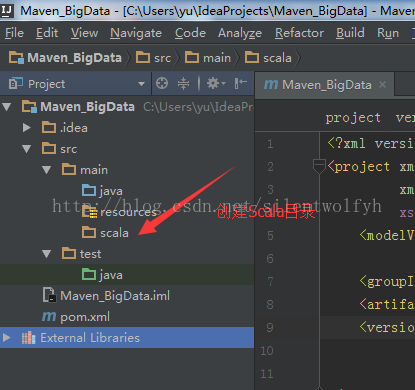Fold the project tag at line 2
415x390 pixels.
319,165
